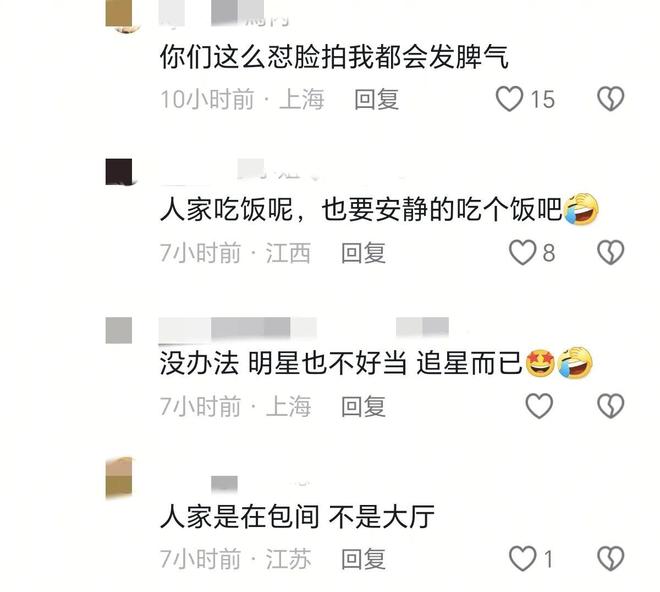
Task: Select comment text 你们这么怼脸拍我都会发脾气
Action: [x=335, y=57]
